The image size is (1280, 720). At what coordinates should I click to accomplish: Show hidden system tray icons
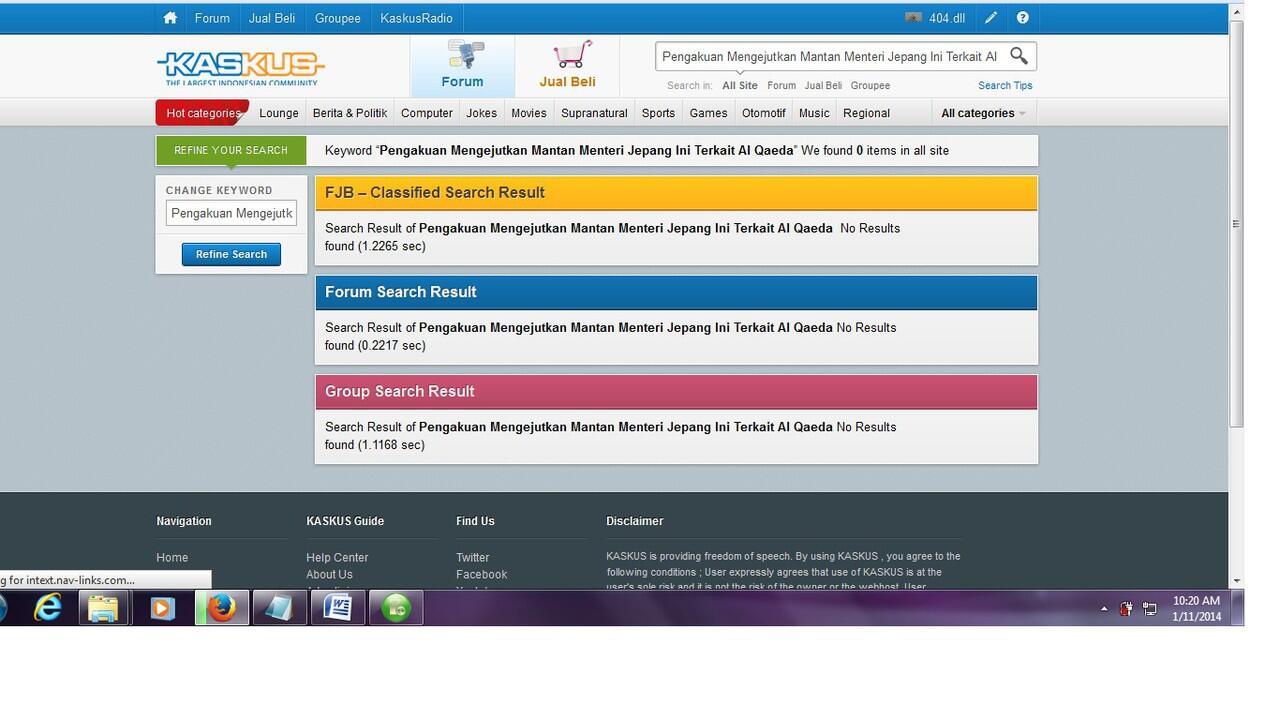[x=1104, y=608]
